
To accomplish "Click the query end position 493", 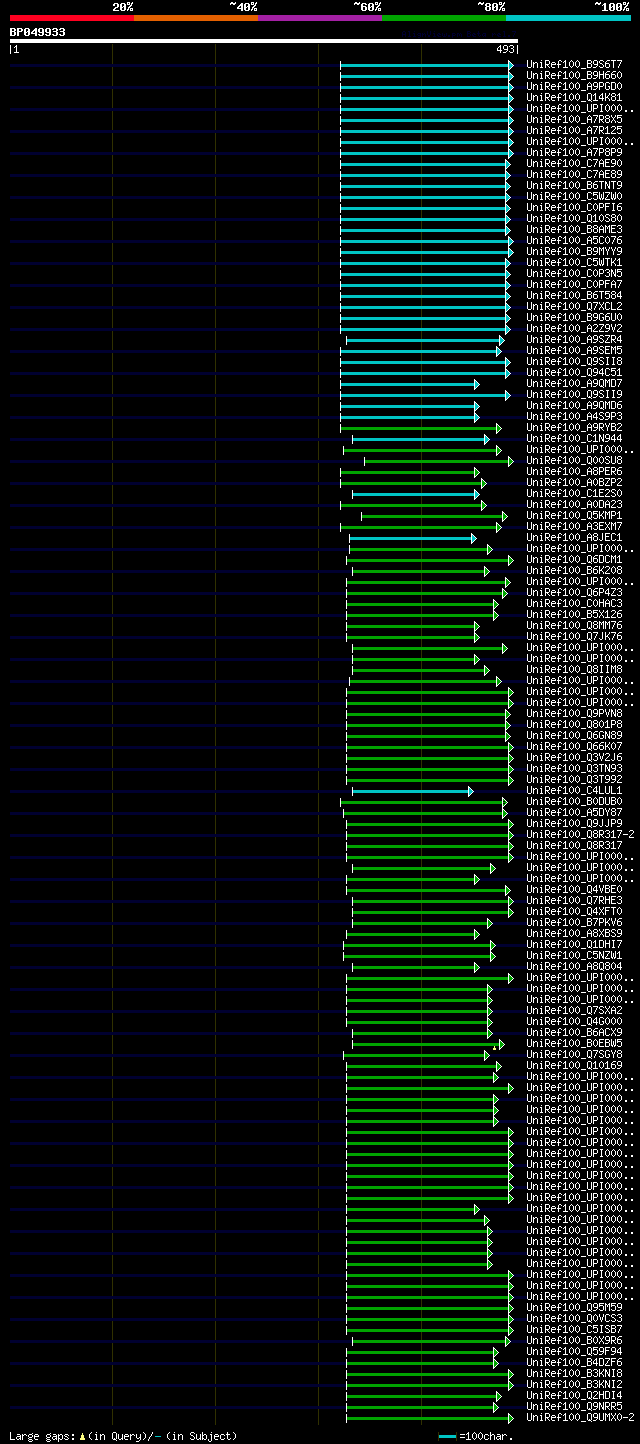I will 505,49.
